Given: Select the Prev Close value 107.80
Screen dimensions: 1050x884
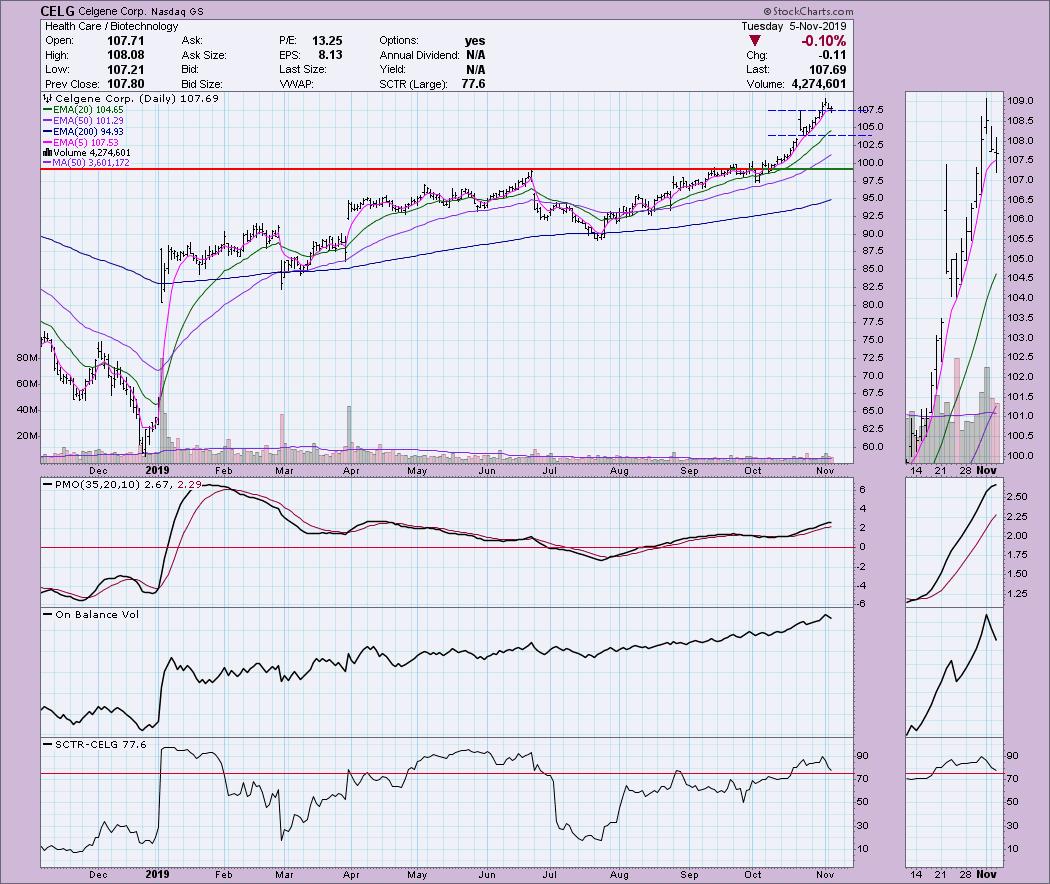Looking at the screenshot, I should coord(126,84).
